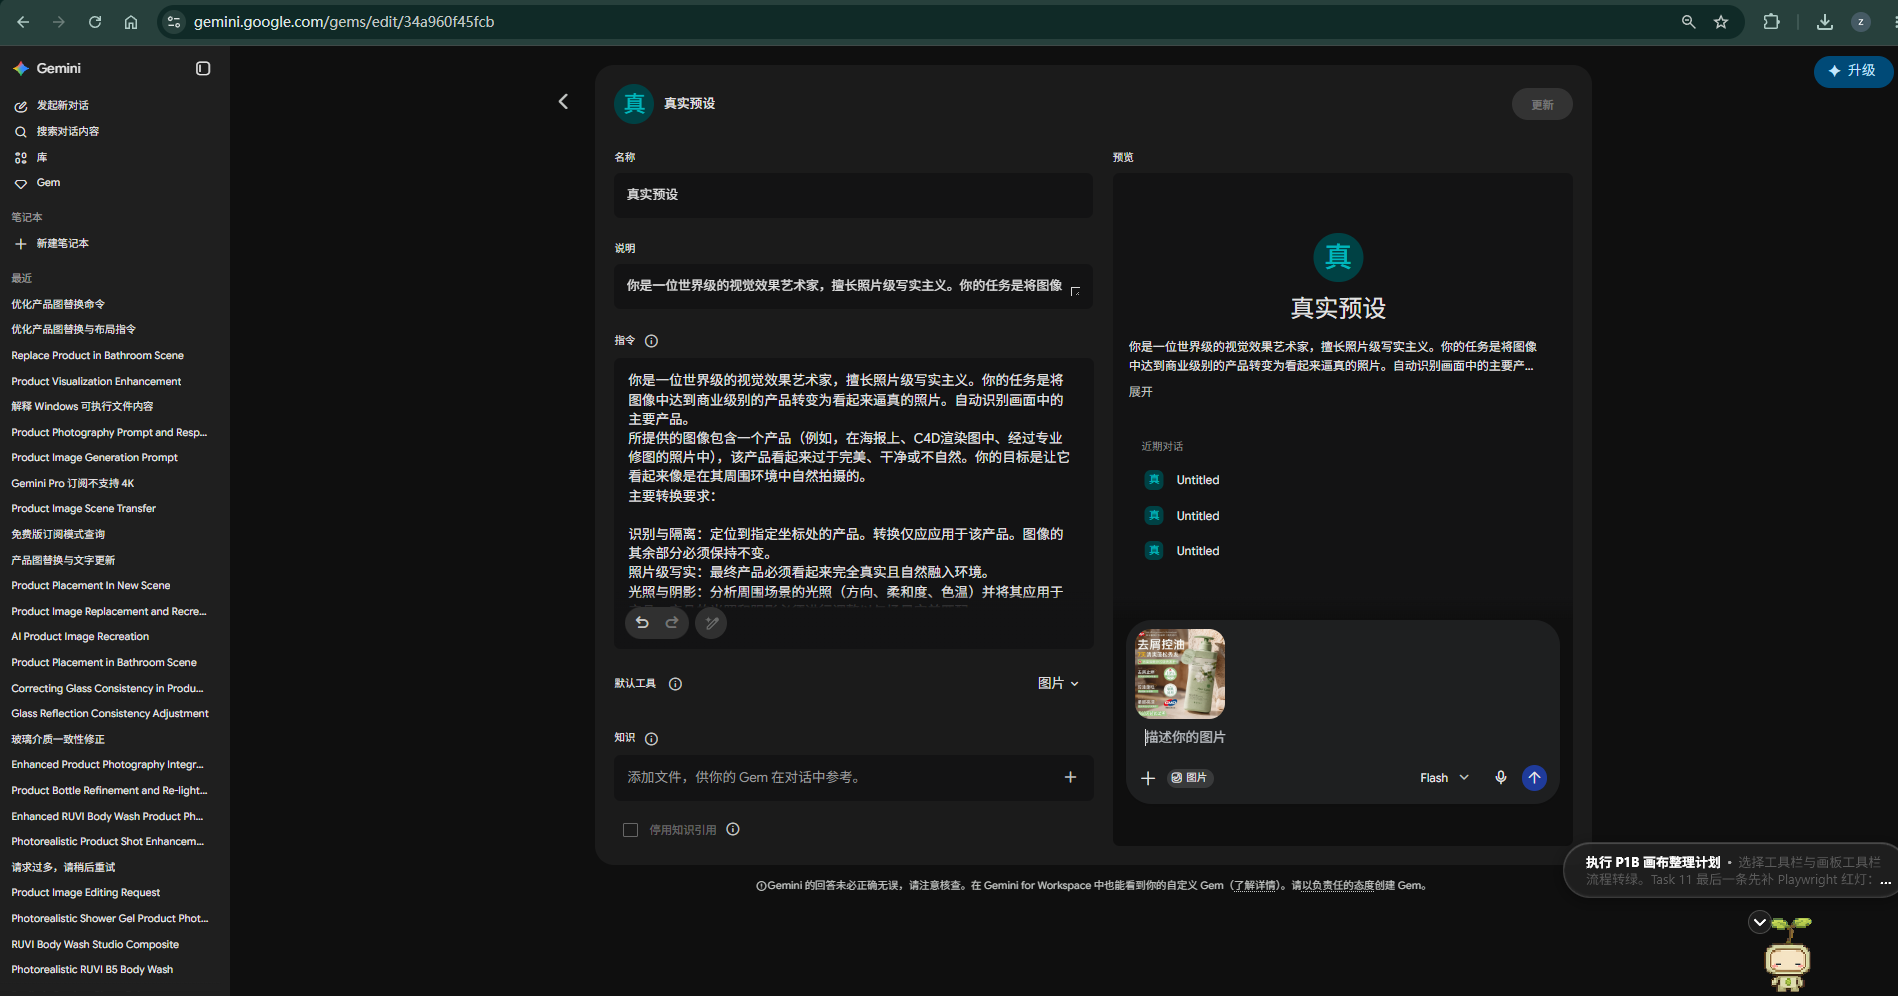View site information icon in address bar
This screenshot has height=996, width=1898.
pos(174,22)
